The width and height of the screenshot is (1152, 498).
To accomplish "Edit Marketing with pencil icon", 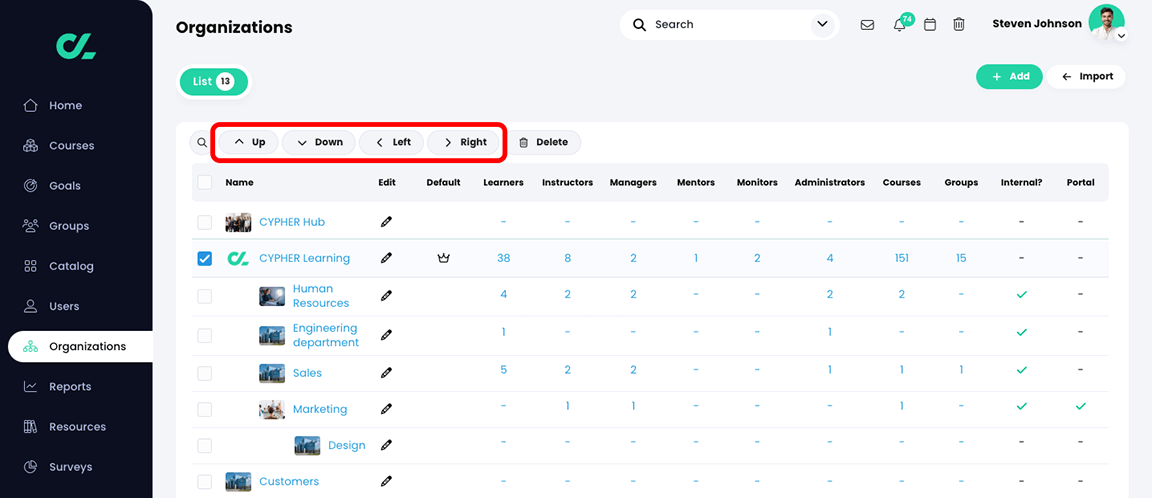I will tap(386, 409).
